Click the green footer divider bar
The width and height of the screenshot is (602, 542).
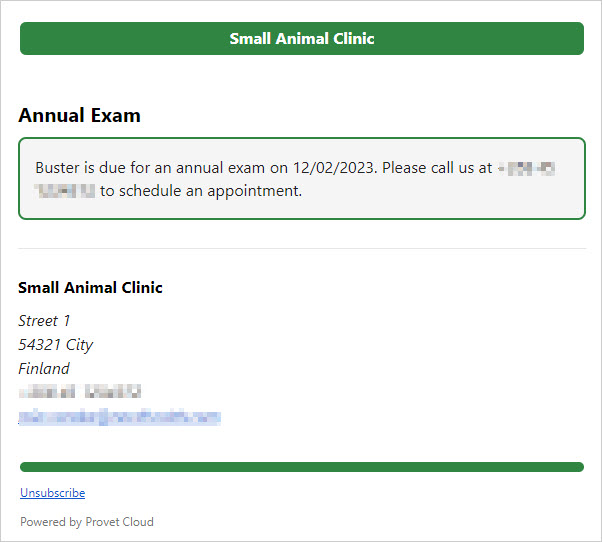[302, 467]
